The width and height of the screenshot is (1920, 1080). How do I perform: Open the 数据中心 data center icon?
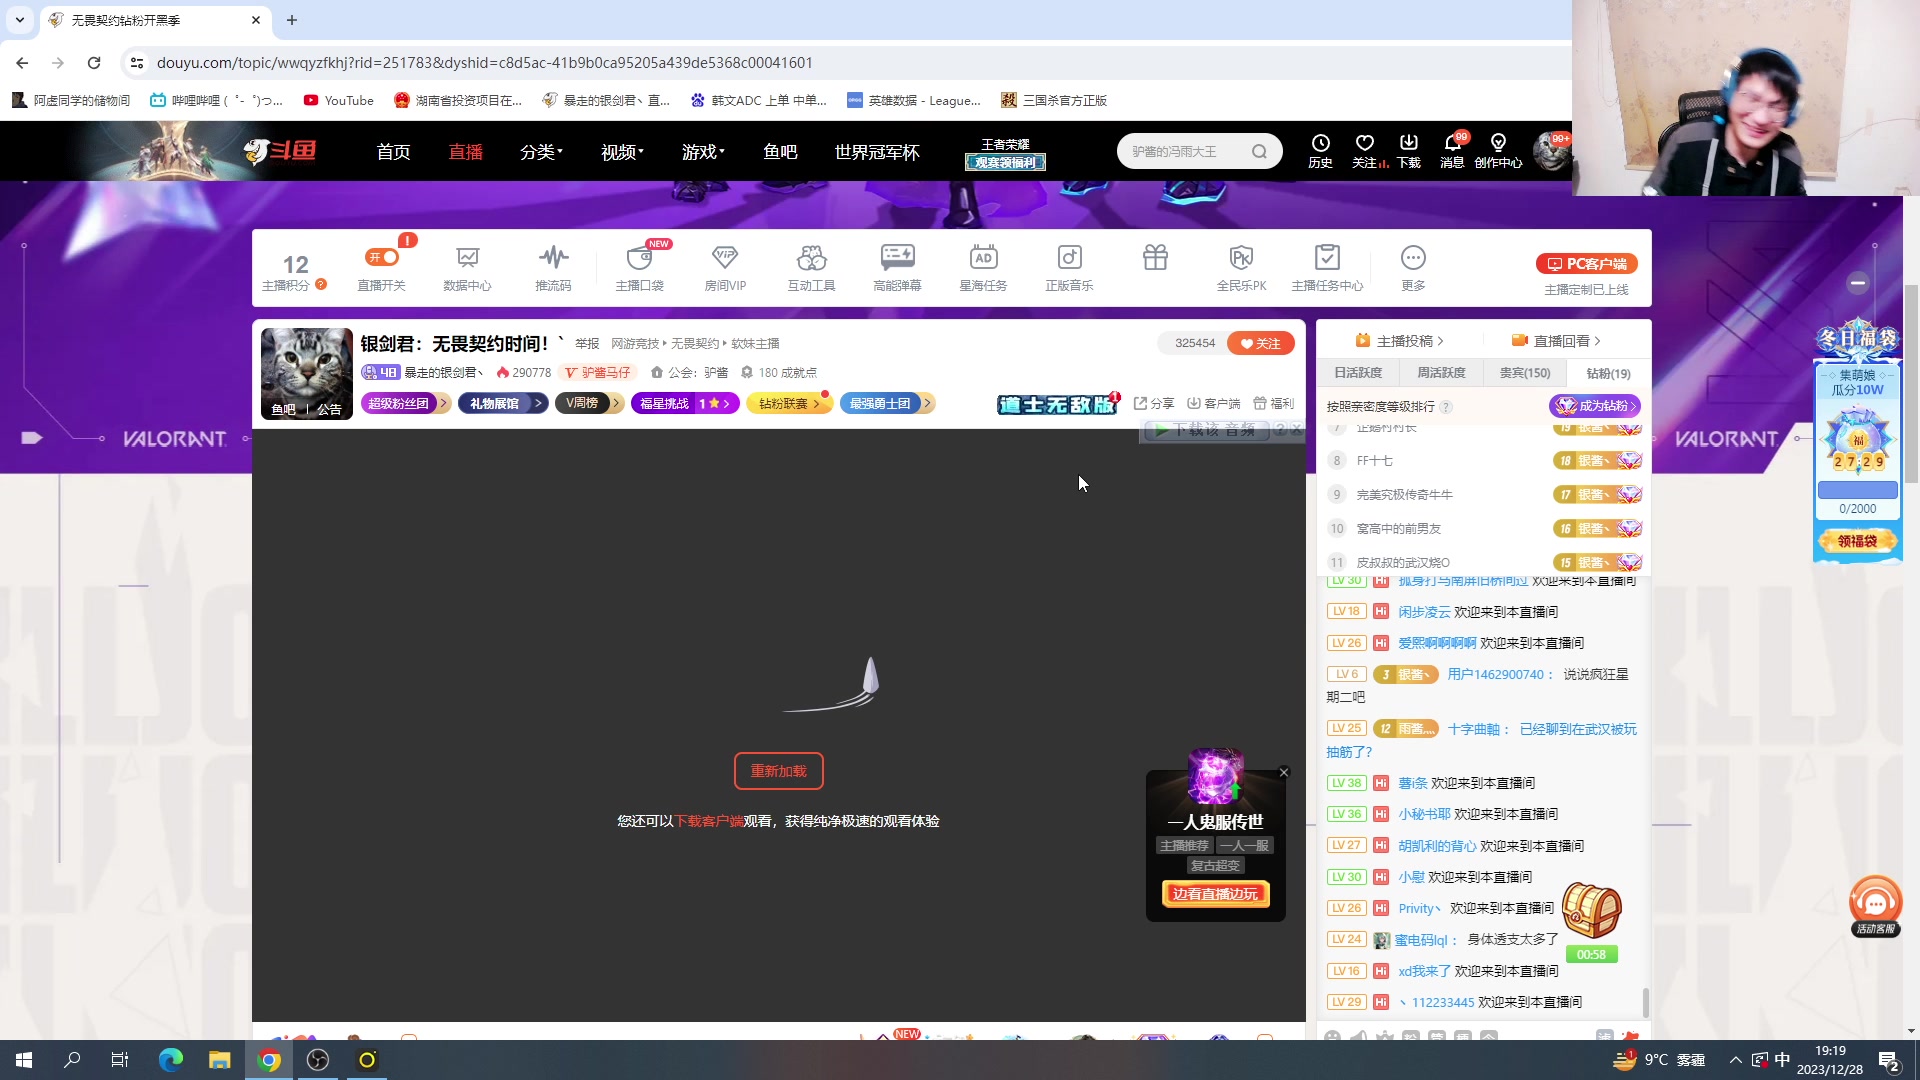pos(467,259)
